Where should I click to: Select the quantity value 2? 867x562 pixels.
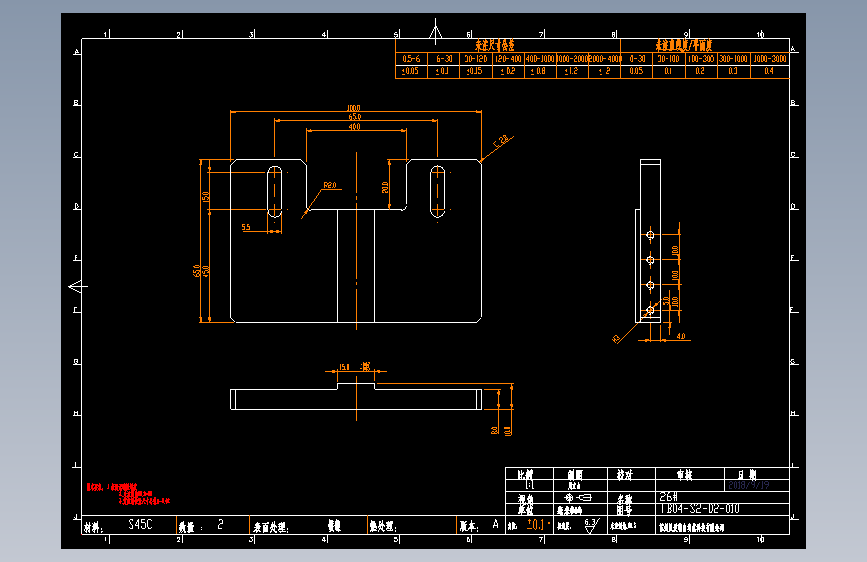click(x=221, y=524)
